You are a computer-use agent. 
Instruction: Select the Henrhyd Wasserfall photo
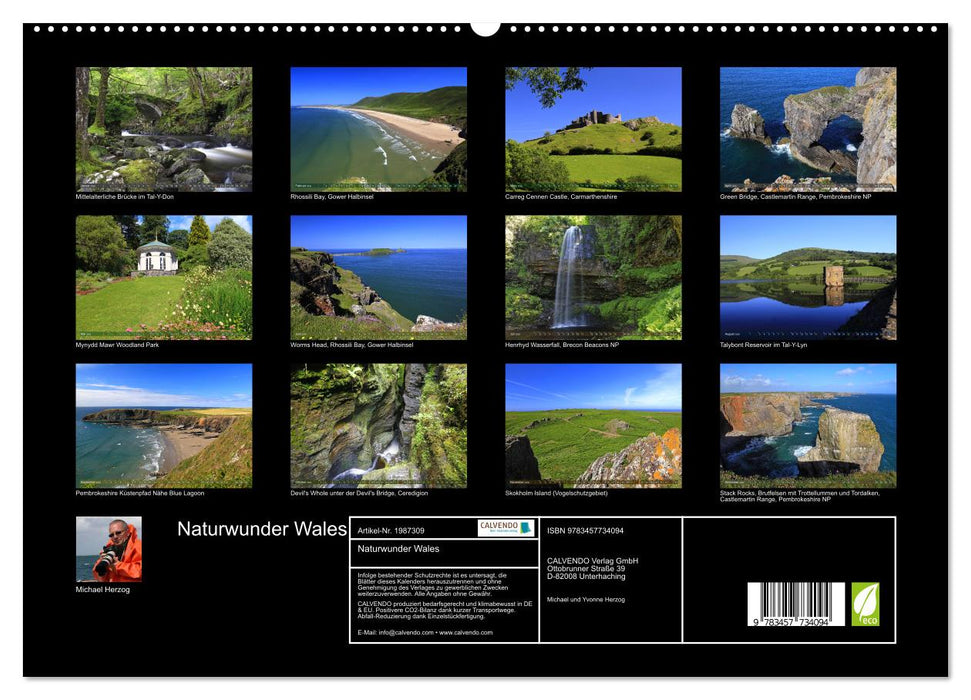tap(594, 278)
